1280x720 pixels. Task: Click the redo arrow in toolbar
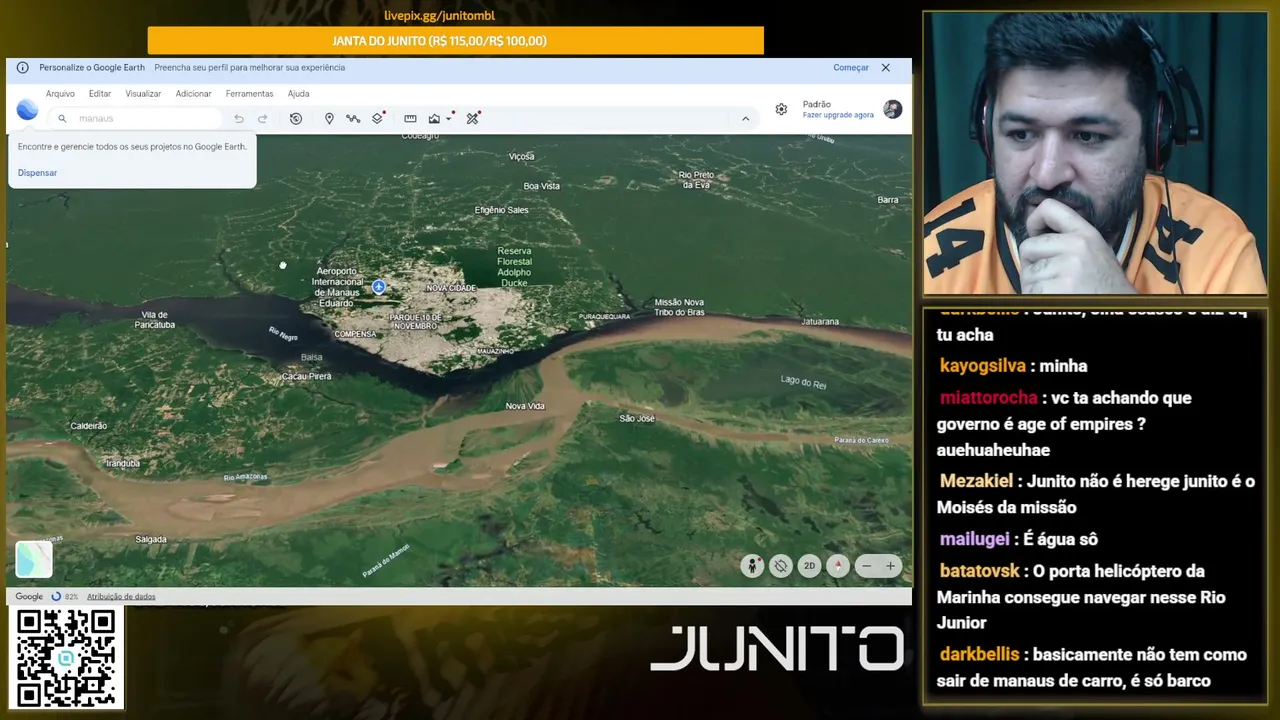(263, 118)
